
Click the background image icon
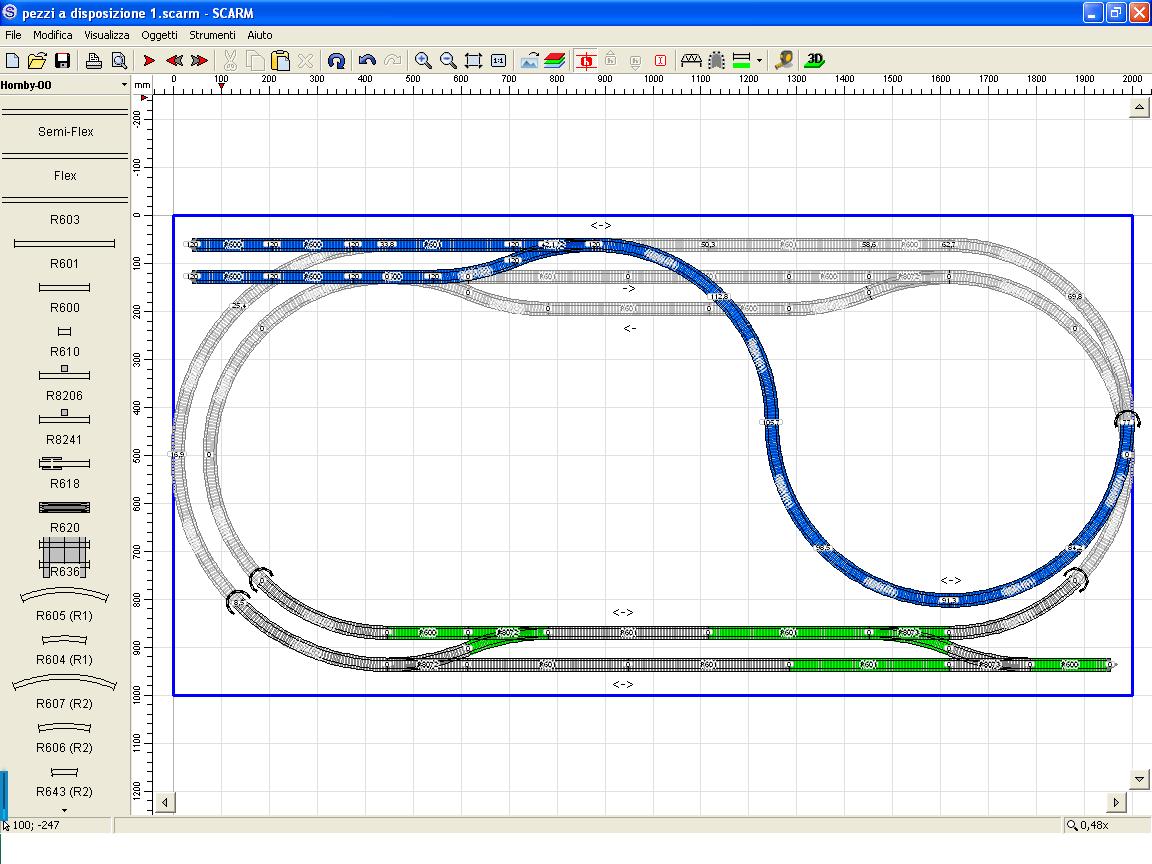point(530,60)
